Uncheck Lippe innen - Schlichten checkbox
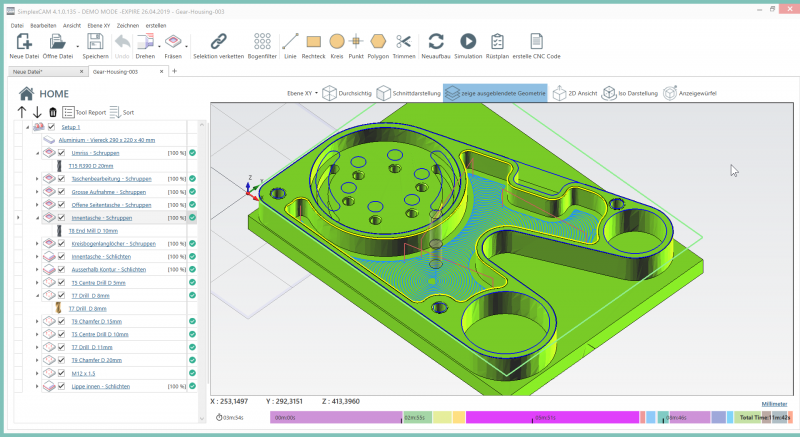 coord(61,386)
